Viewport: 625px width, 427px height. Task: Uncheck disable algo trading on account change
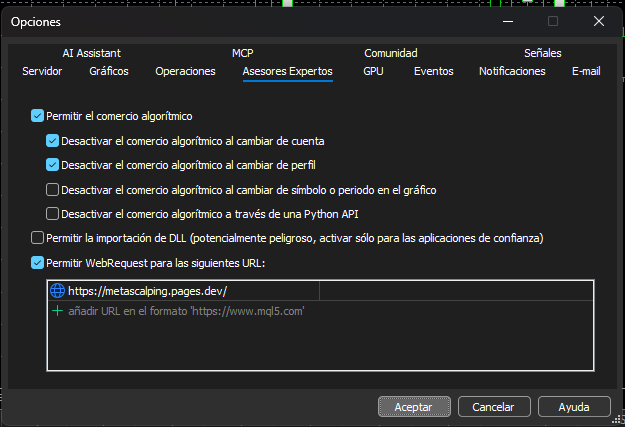pos(52,141)
